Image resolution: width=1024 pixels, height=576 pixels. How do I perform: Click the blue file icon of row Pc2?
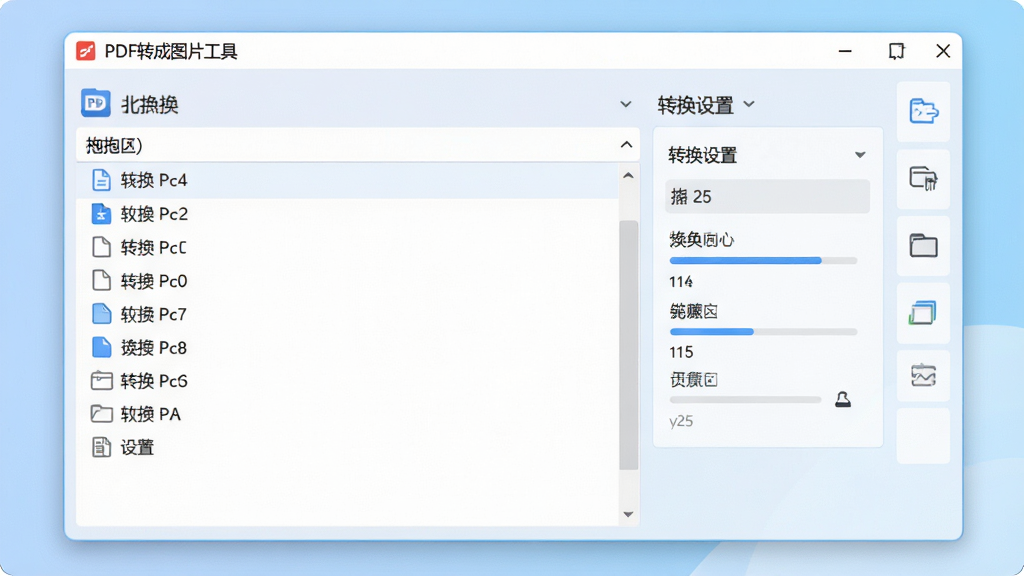[101, 214]
